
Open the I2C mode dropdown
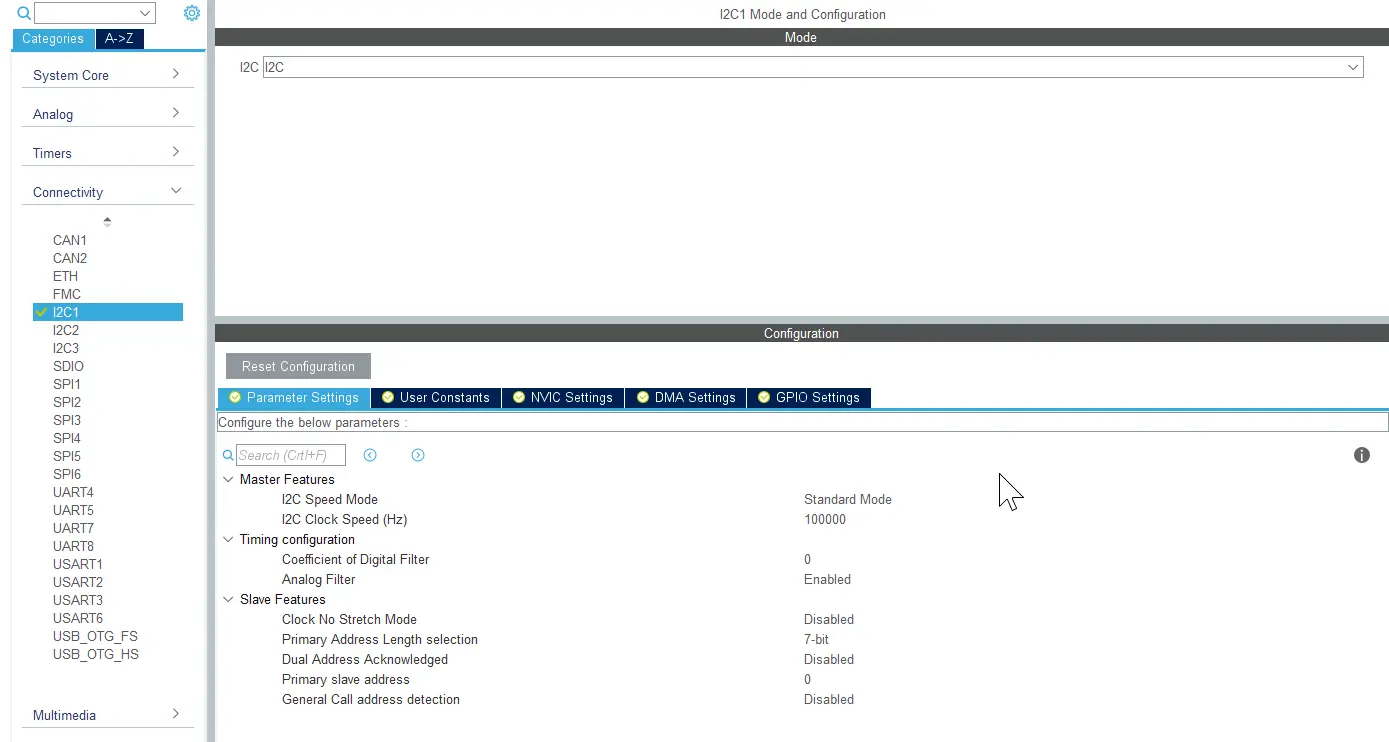tap(1353, 67)
